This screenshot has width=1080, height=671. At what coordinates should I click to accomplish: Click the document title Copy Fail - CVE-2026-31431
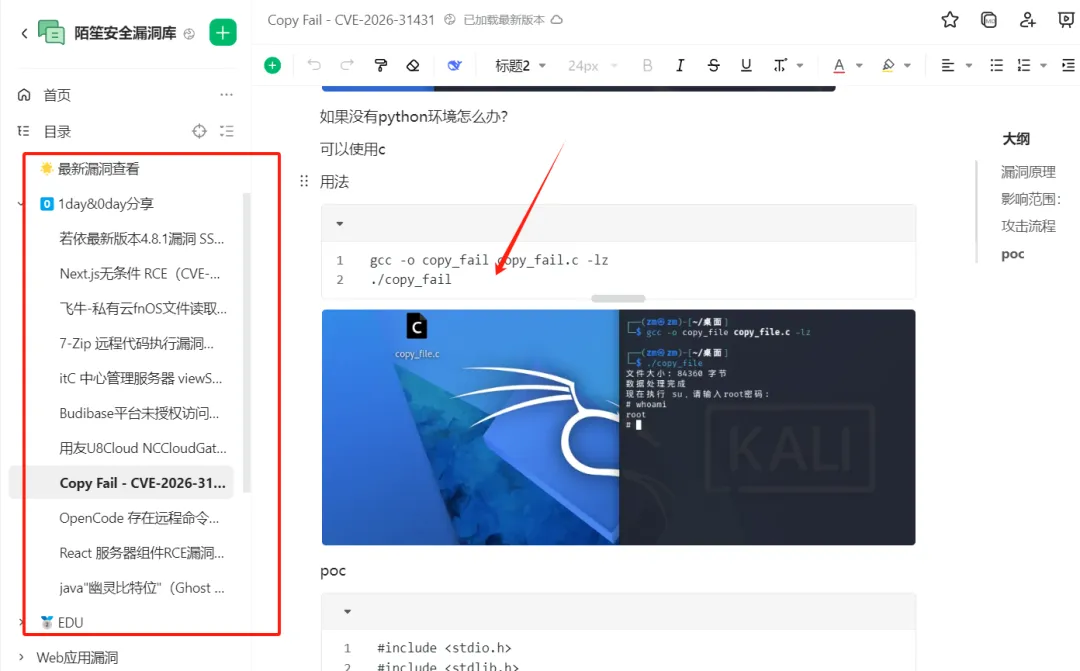(x=351, y=20)
